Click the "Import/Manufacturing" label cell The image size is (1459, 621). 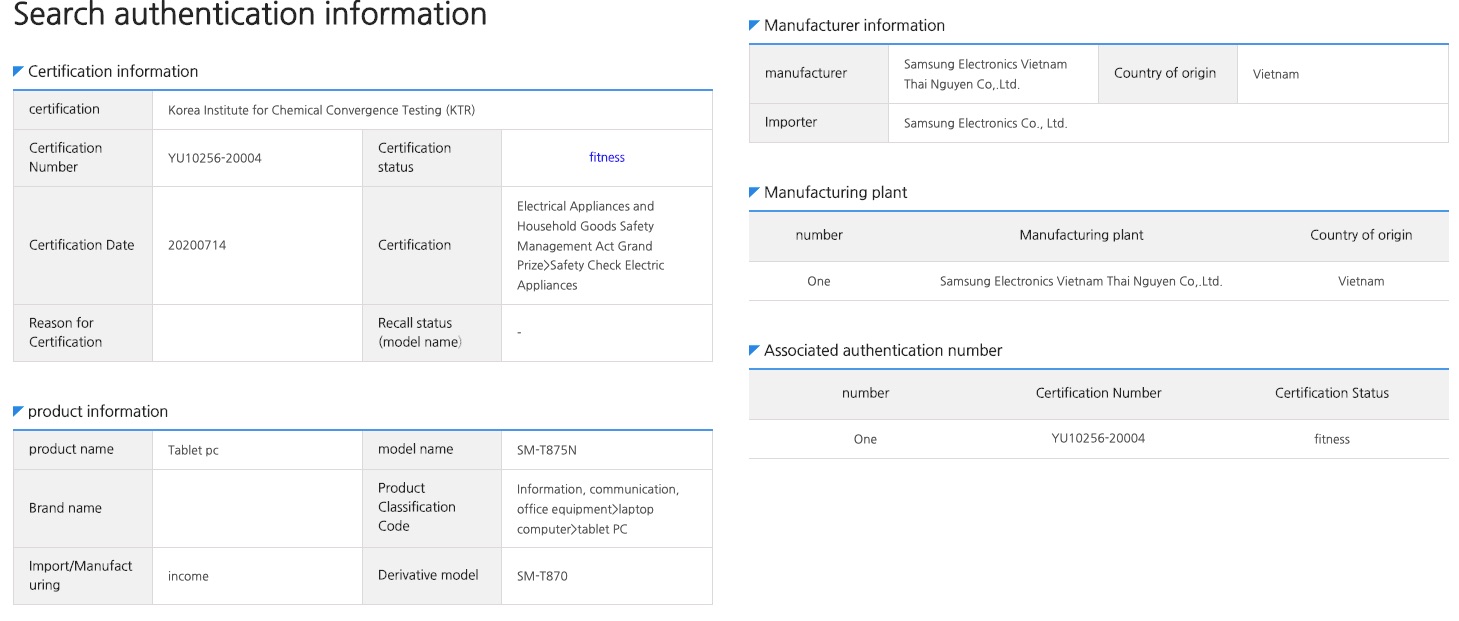click(x=81, y=575)
